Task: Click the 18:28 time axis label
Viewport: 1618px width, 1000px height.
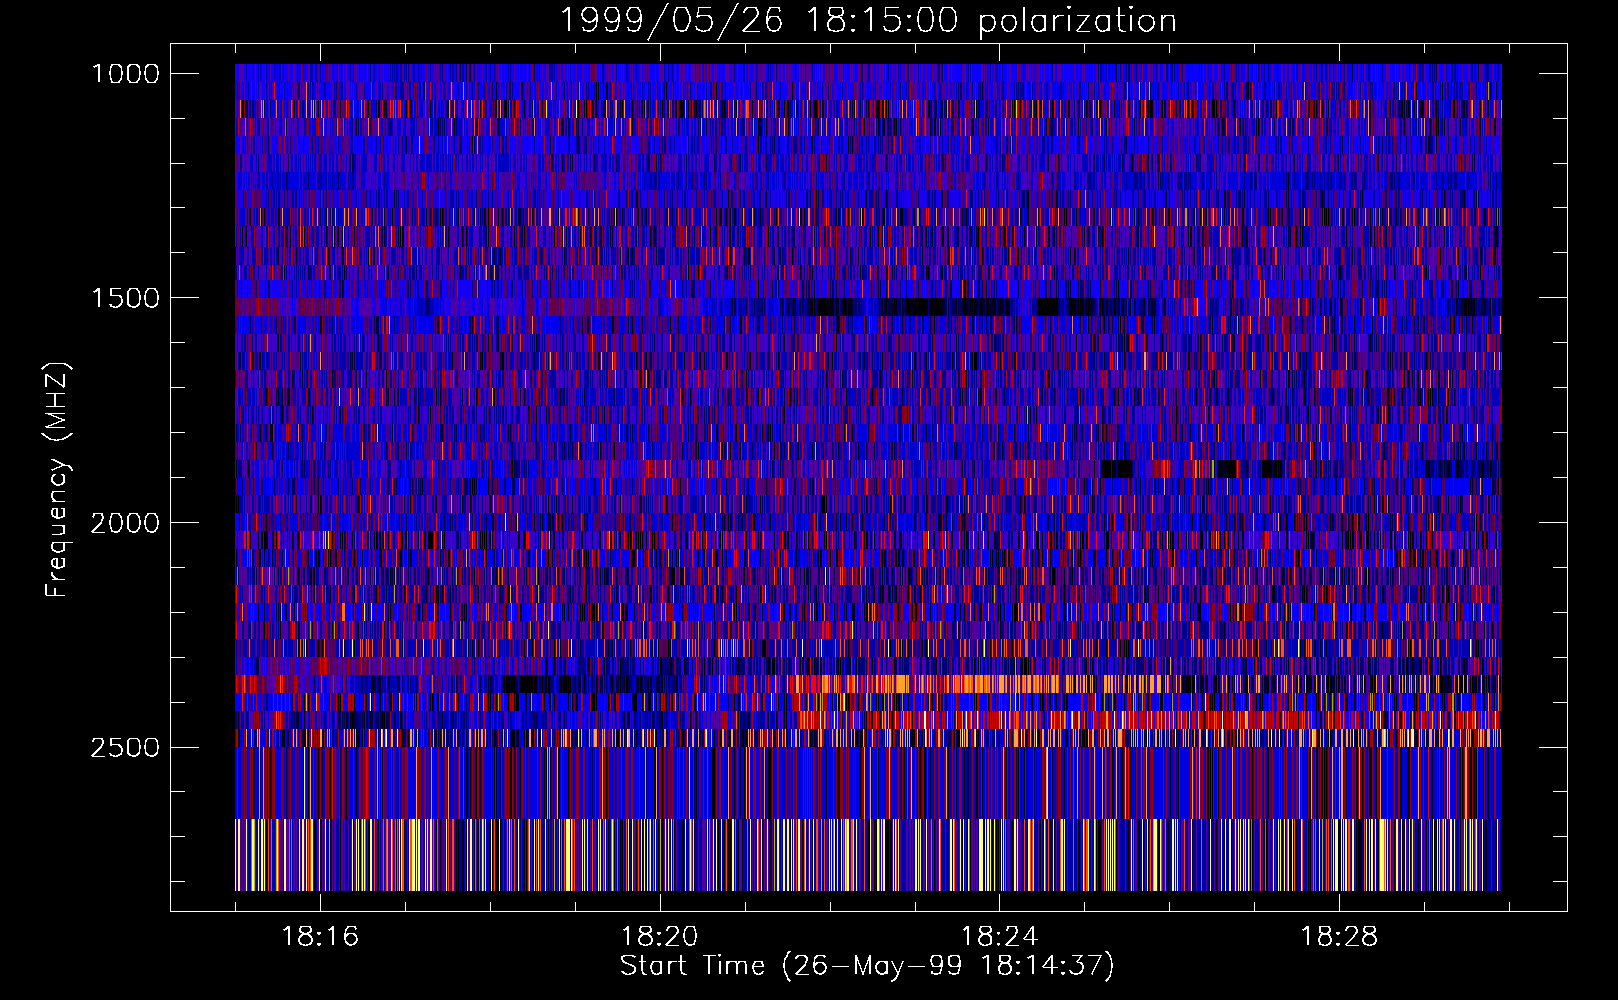Action: [1338, 937]
